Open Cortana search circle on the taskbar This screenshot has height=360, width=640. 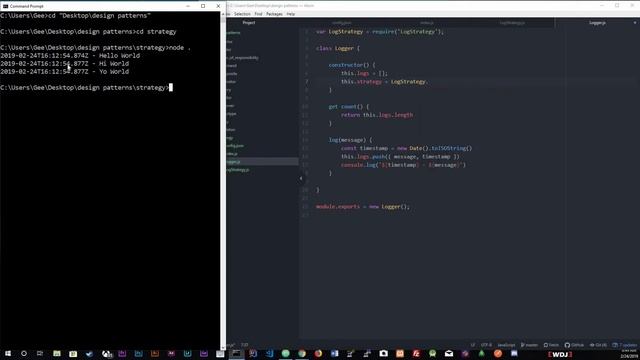[24, 353]
